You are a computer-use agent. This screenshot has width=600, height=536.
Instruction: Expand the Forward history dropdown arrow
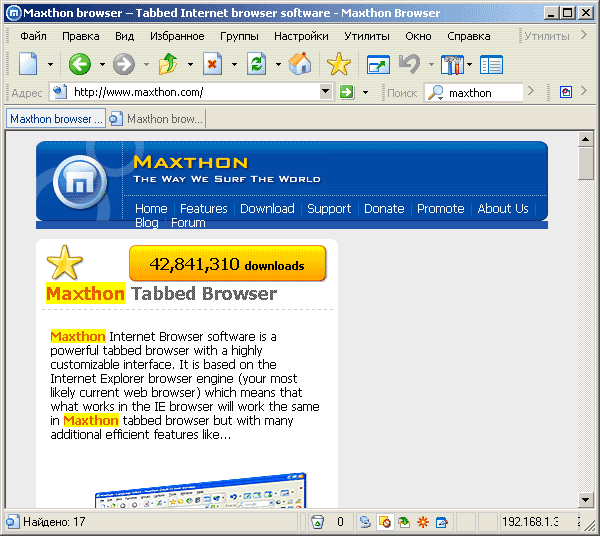click(146, 64)
